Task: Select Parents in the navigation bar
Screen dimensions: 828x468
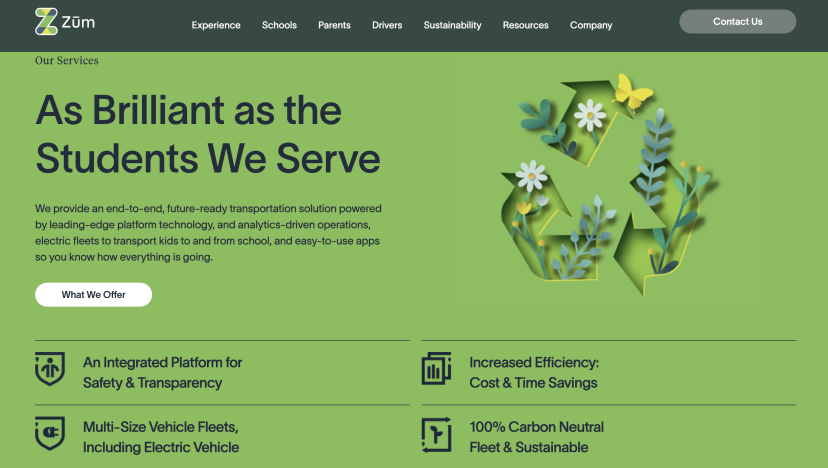Action: coord(334,25)
